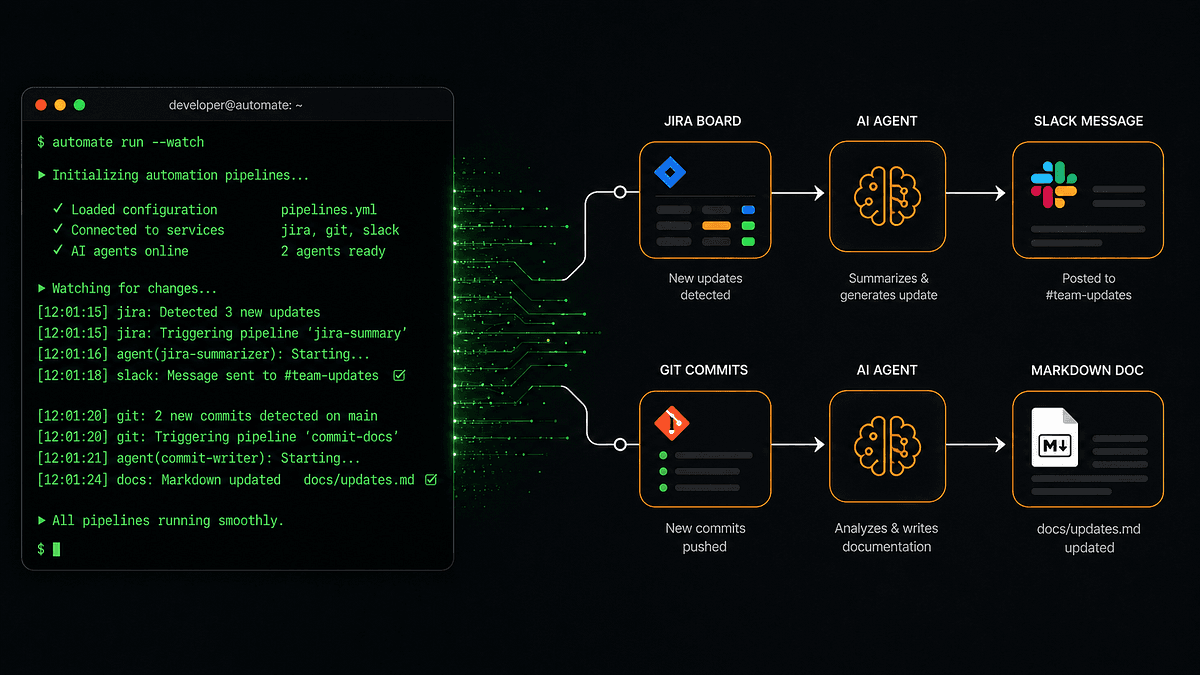Image resolution: width=1200 pixels, height=675 pixels.
Task: Click the 'AI AGENT' heading above the Jira-summary brain
Action: (x=887, y=121)
